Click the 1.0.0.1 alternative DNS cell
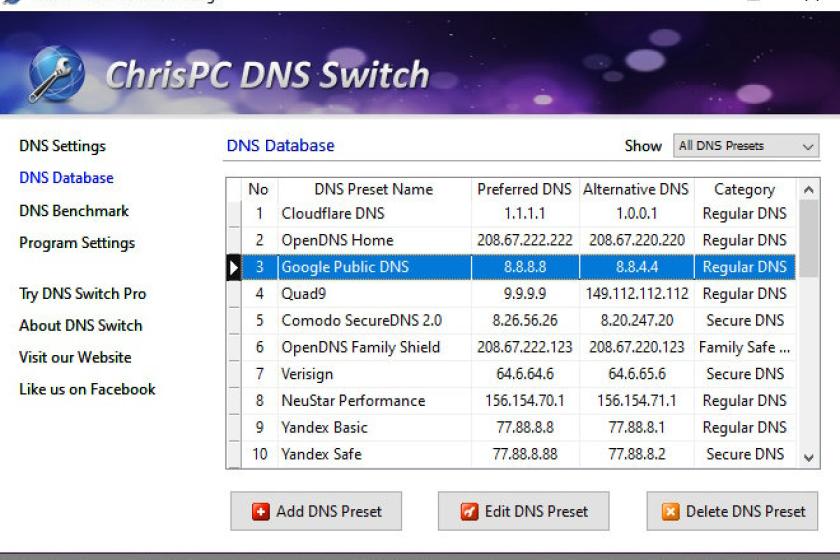The image size is (840, 560). (636, 213)
